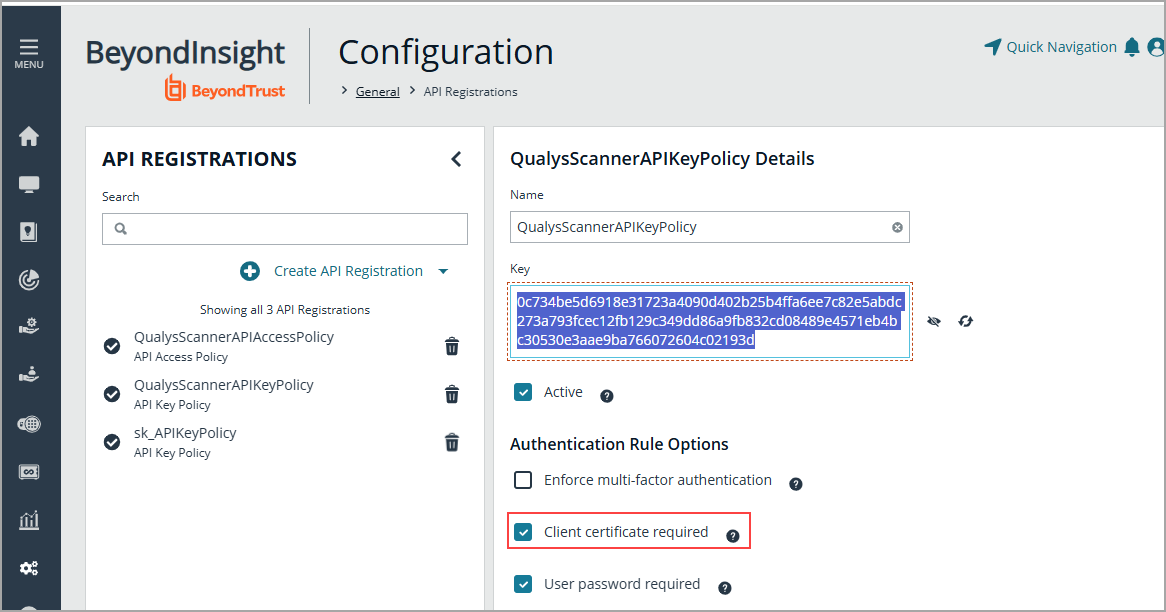Viewport: 1166px width, 612px height.
Task: Uncheck the Active checkbox
Action: click(x=523, y=392)
